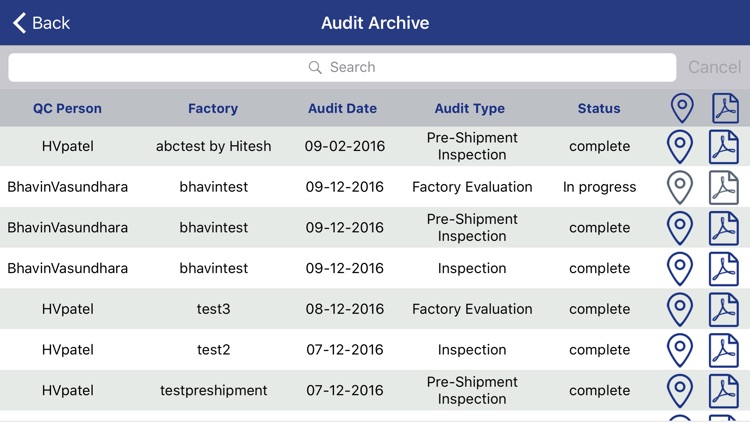Sort by Audit Date column header
The image size is (750, 422).
click(342, 108)
